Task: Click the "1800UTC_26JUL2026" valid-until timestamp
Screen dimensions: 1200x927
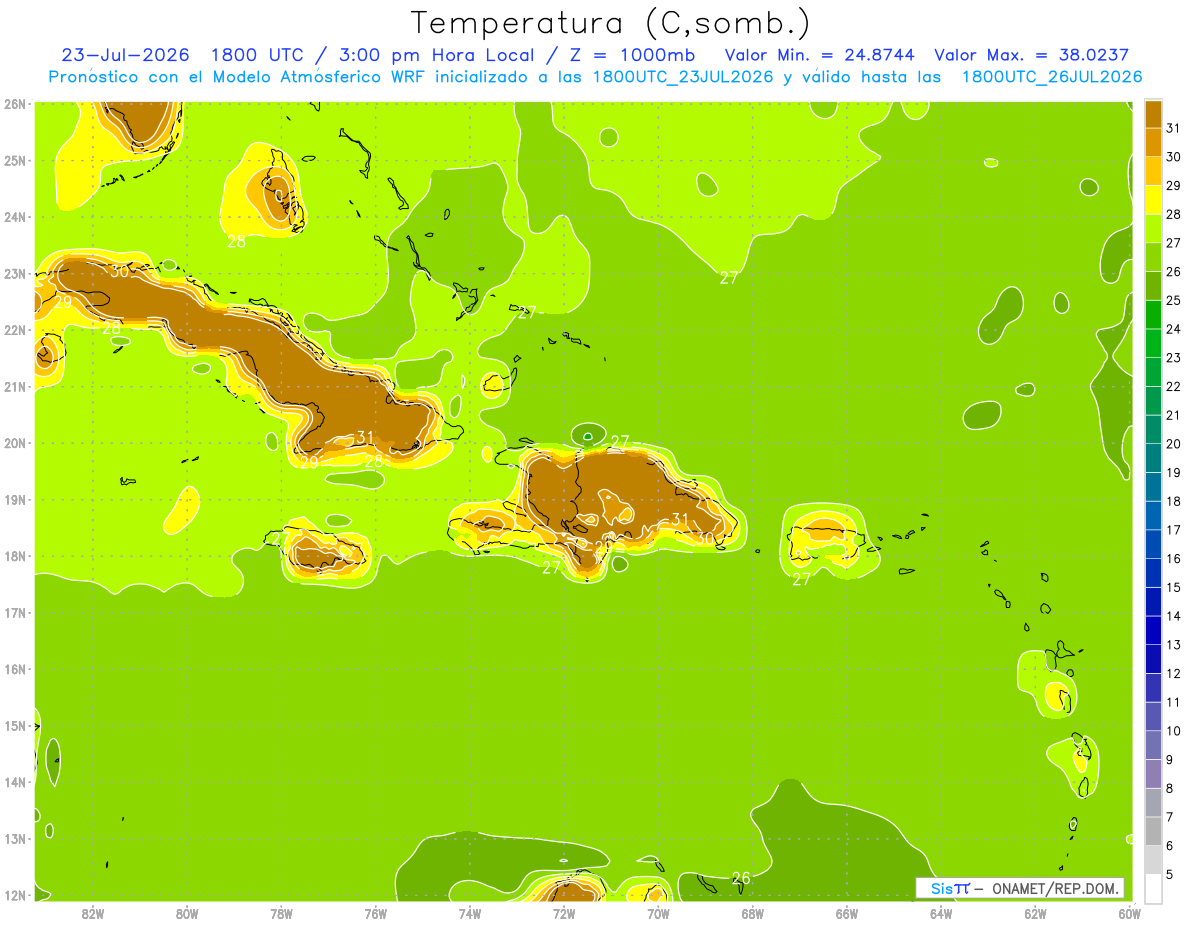Action: pos(1052,77)
